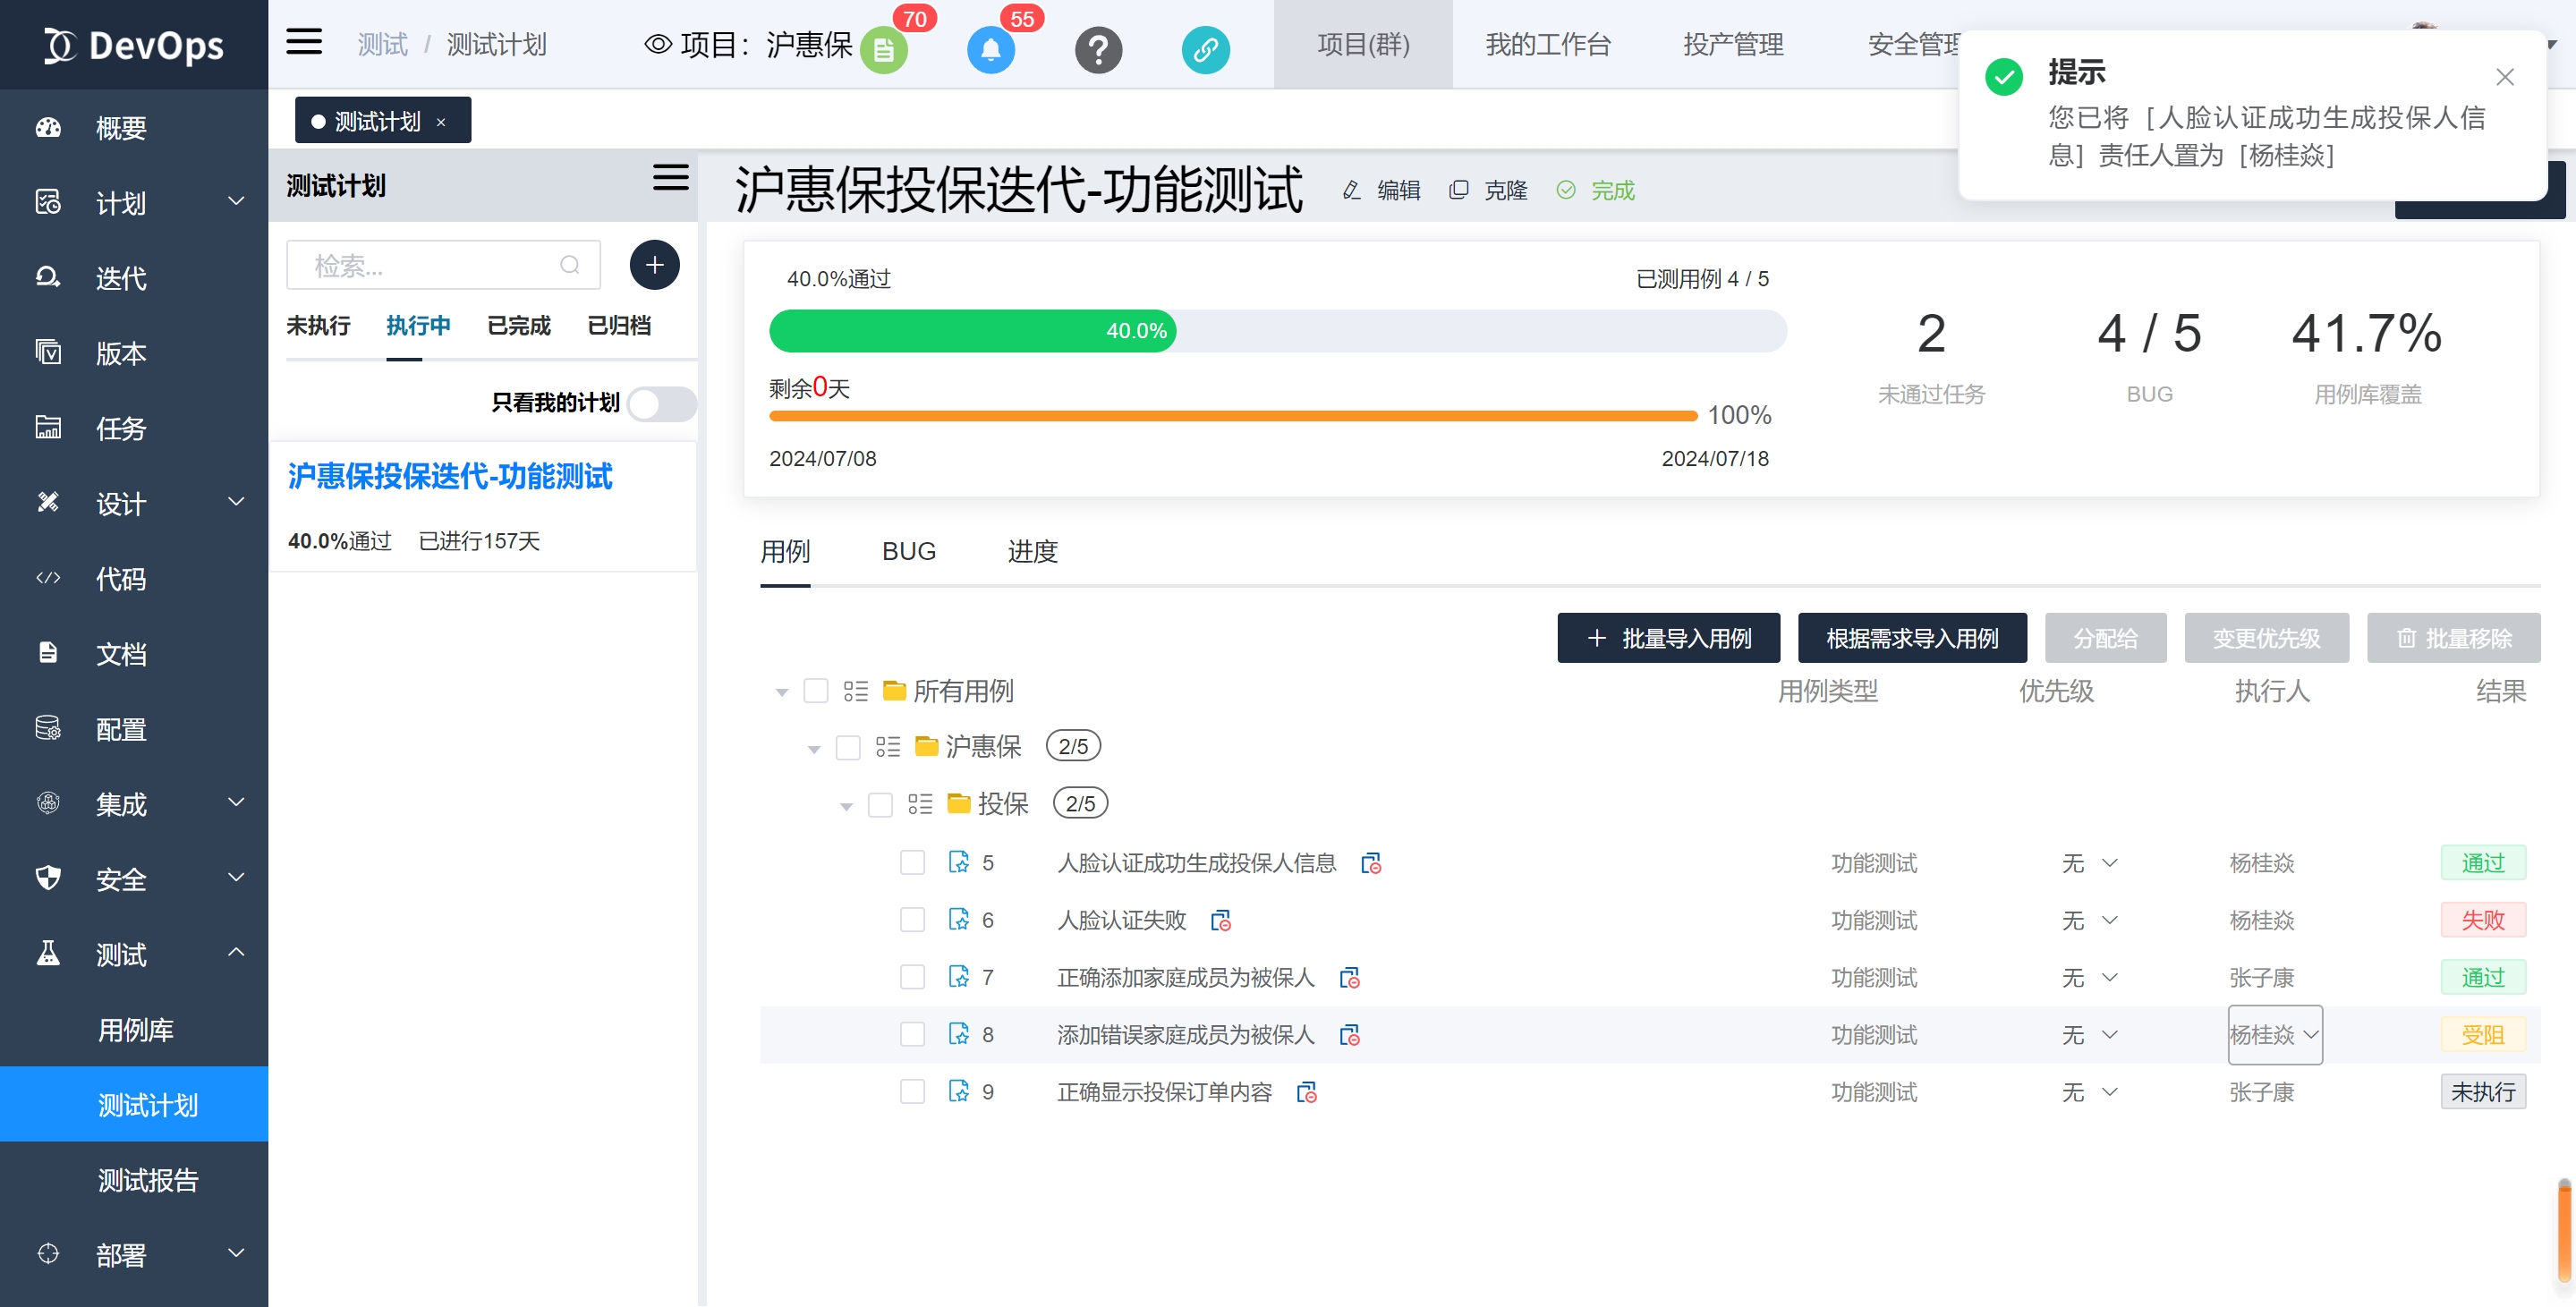The height and width of the screenshot is (1307, 2576).
Task: Click the green 40.0% pass progress bar
Action: click(x=972, y=331)
